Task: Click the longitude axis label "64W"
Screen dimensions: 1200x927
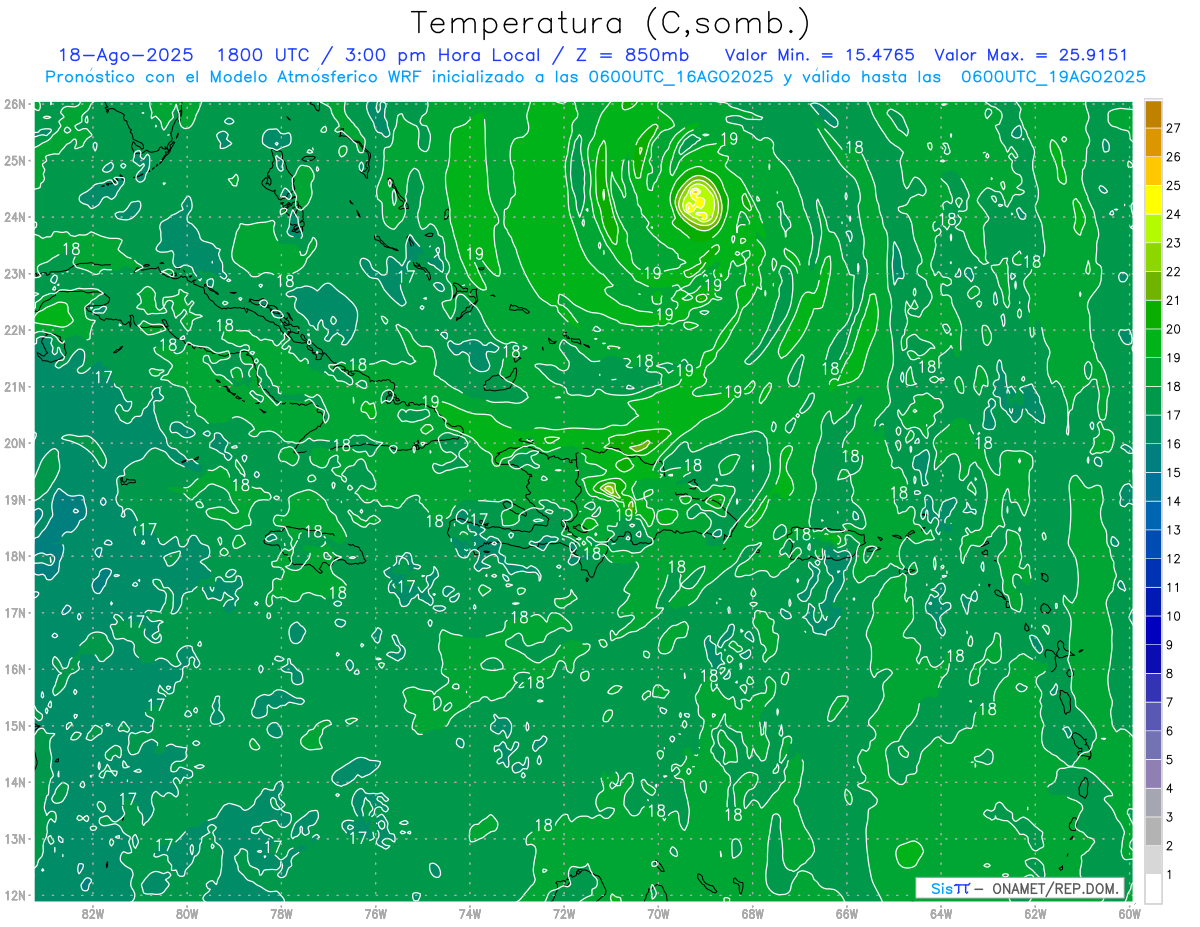Action: (x=941, y=913)
